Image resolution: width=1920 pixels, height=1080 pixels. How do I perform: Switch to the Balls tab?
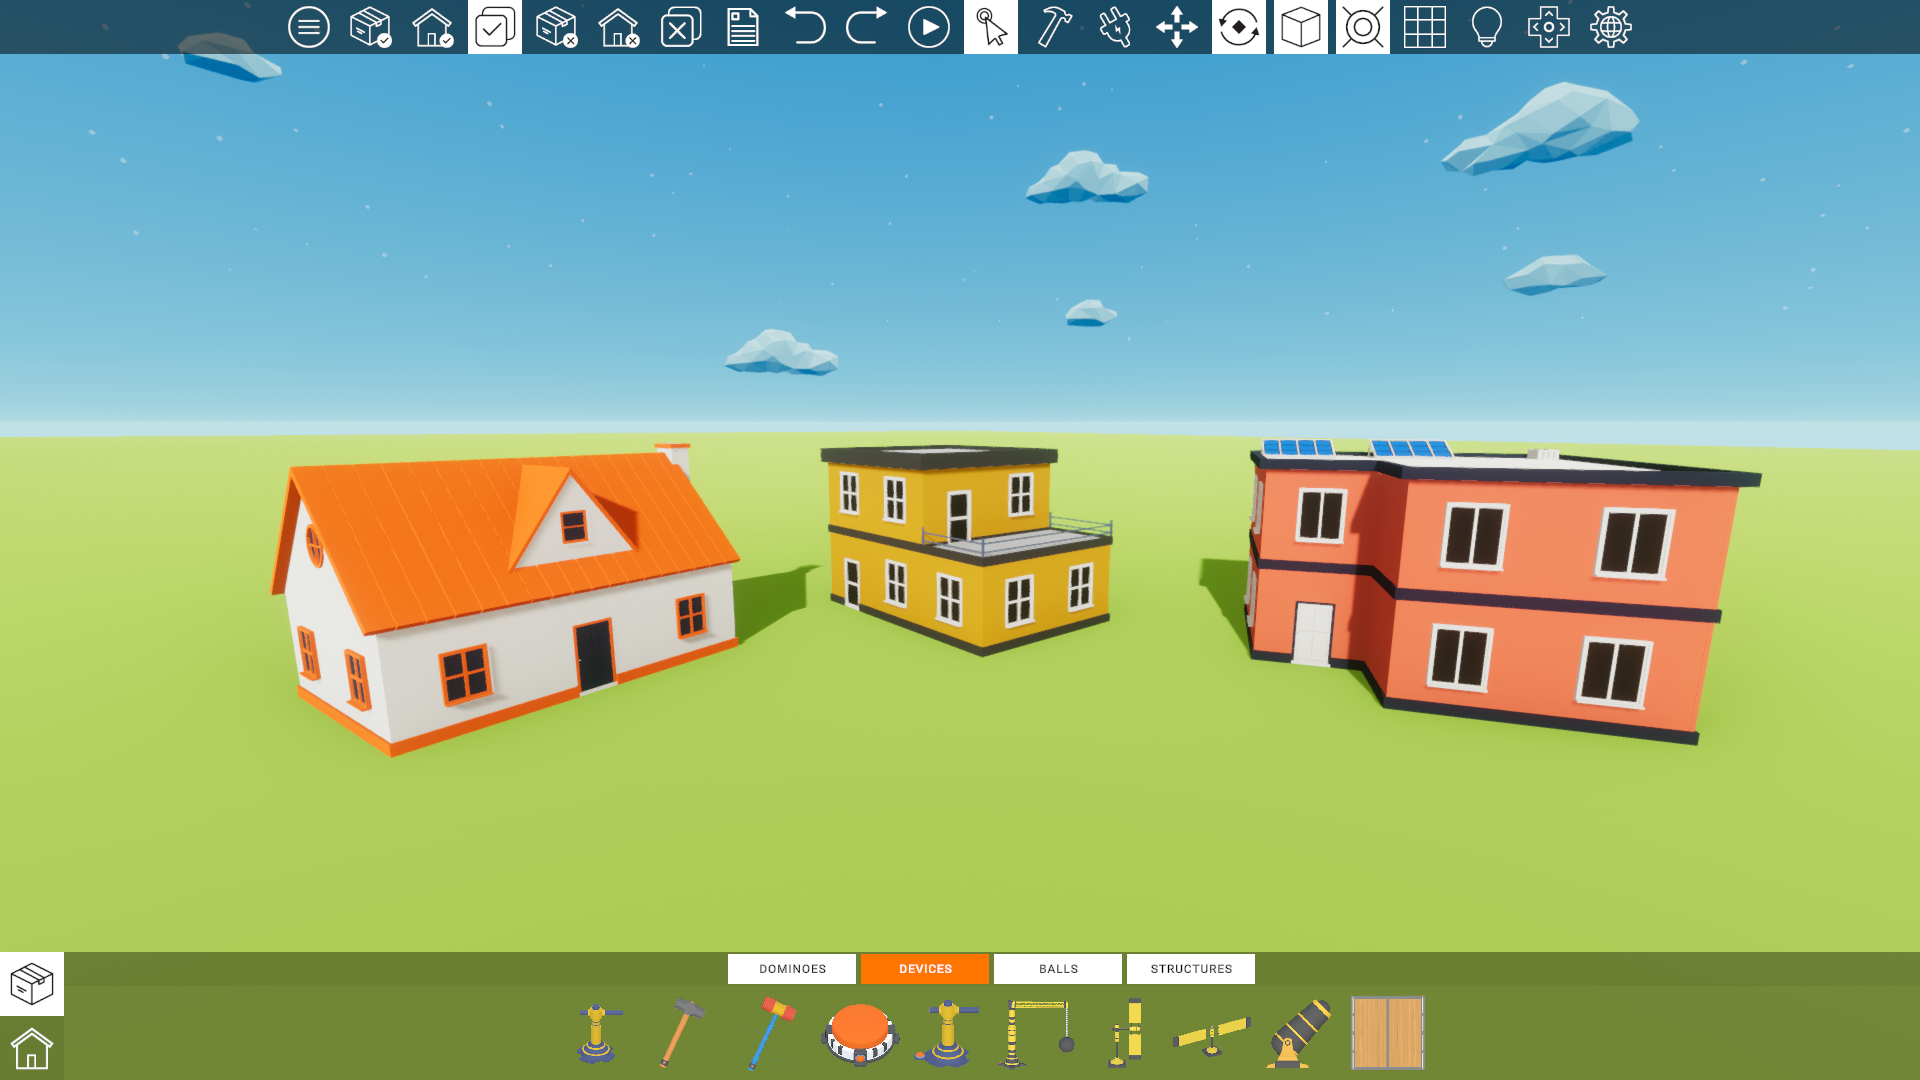point(1058,968)
